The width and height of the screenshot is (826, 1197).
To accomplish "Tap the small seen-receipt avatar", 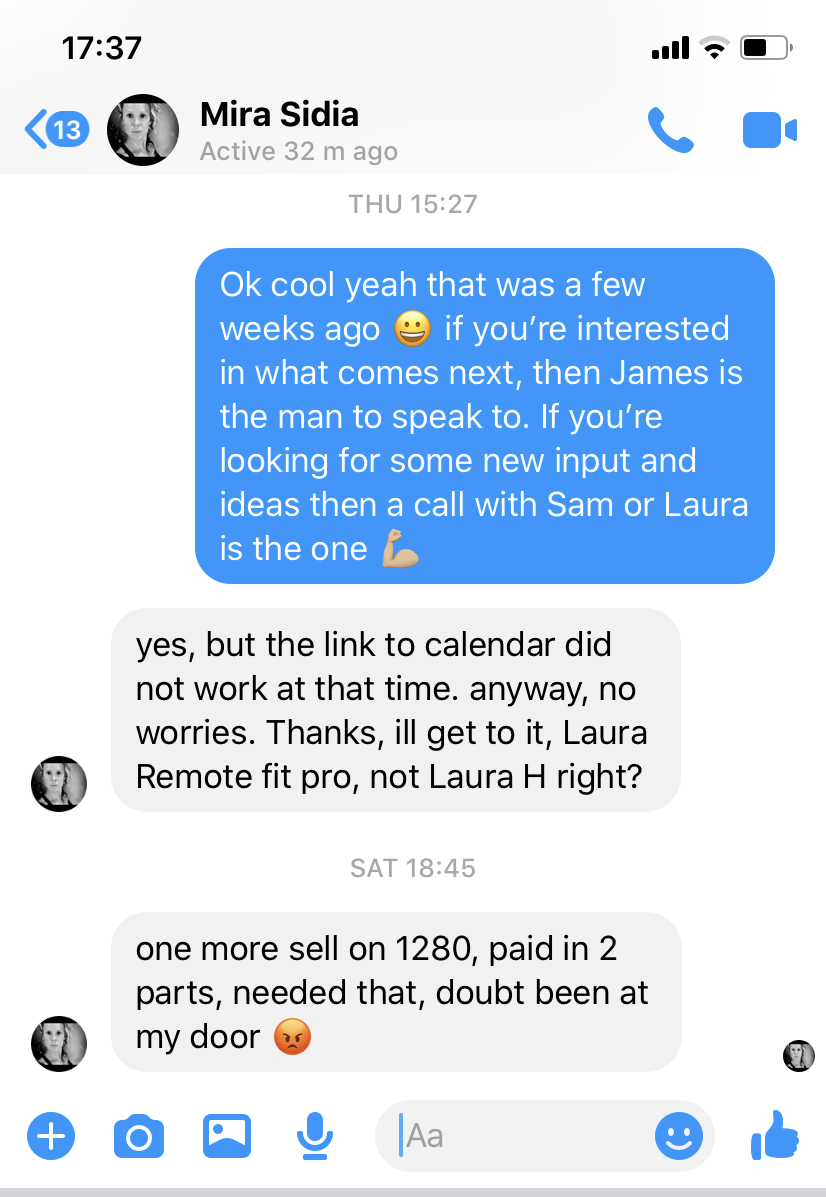I will pos(798,1055).
